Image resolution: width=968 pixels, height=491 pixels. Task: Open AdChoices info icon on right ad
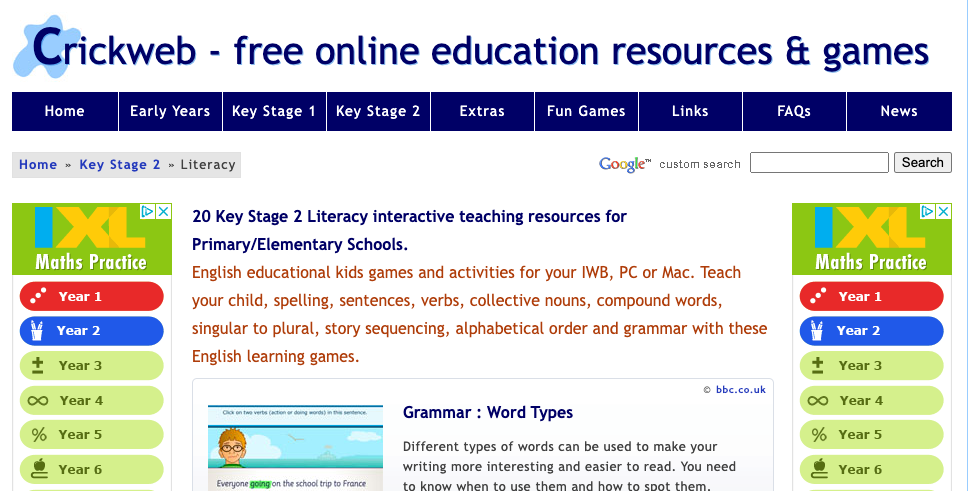(x=929, y=212)
